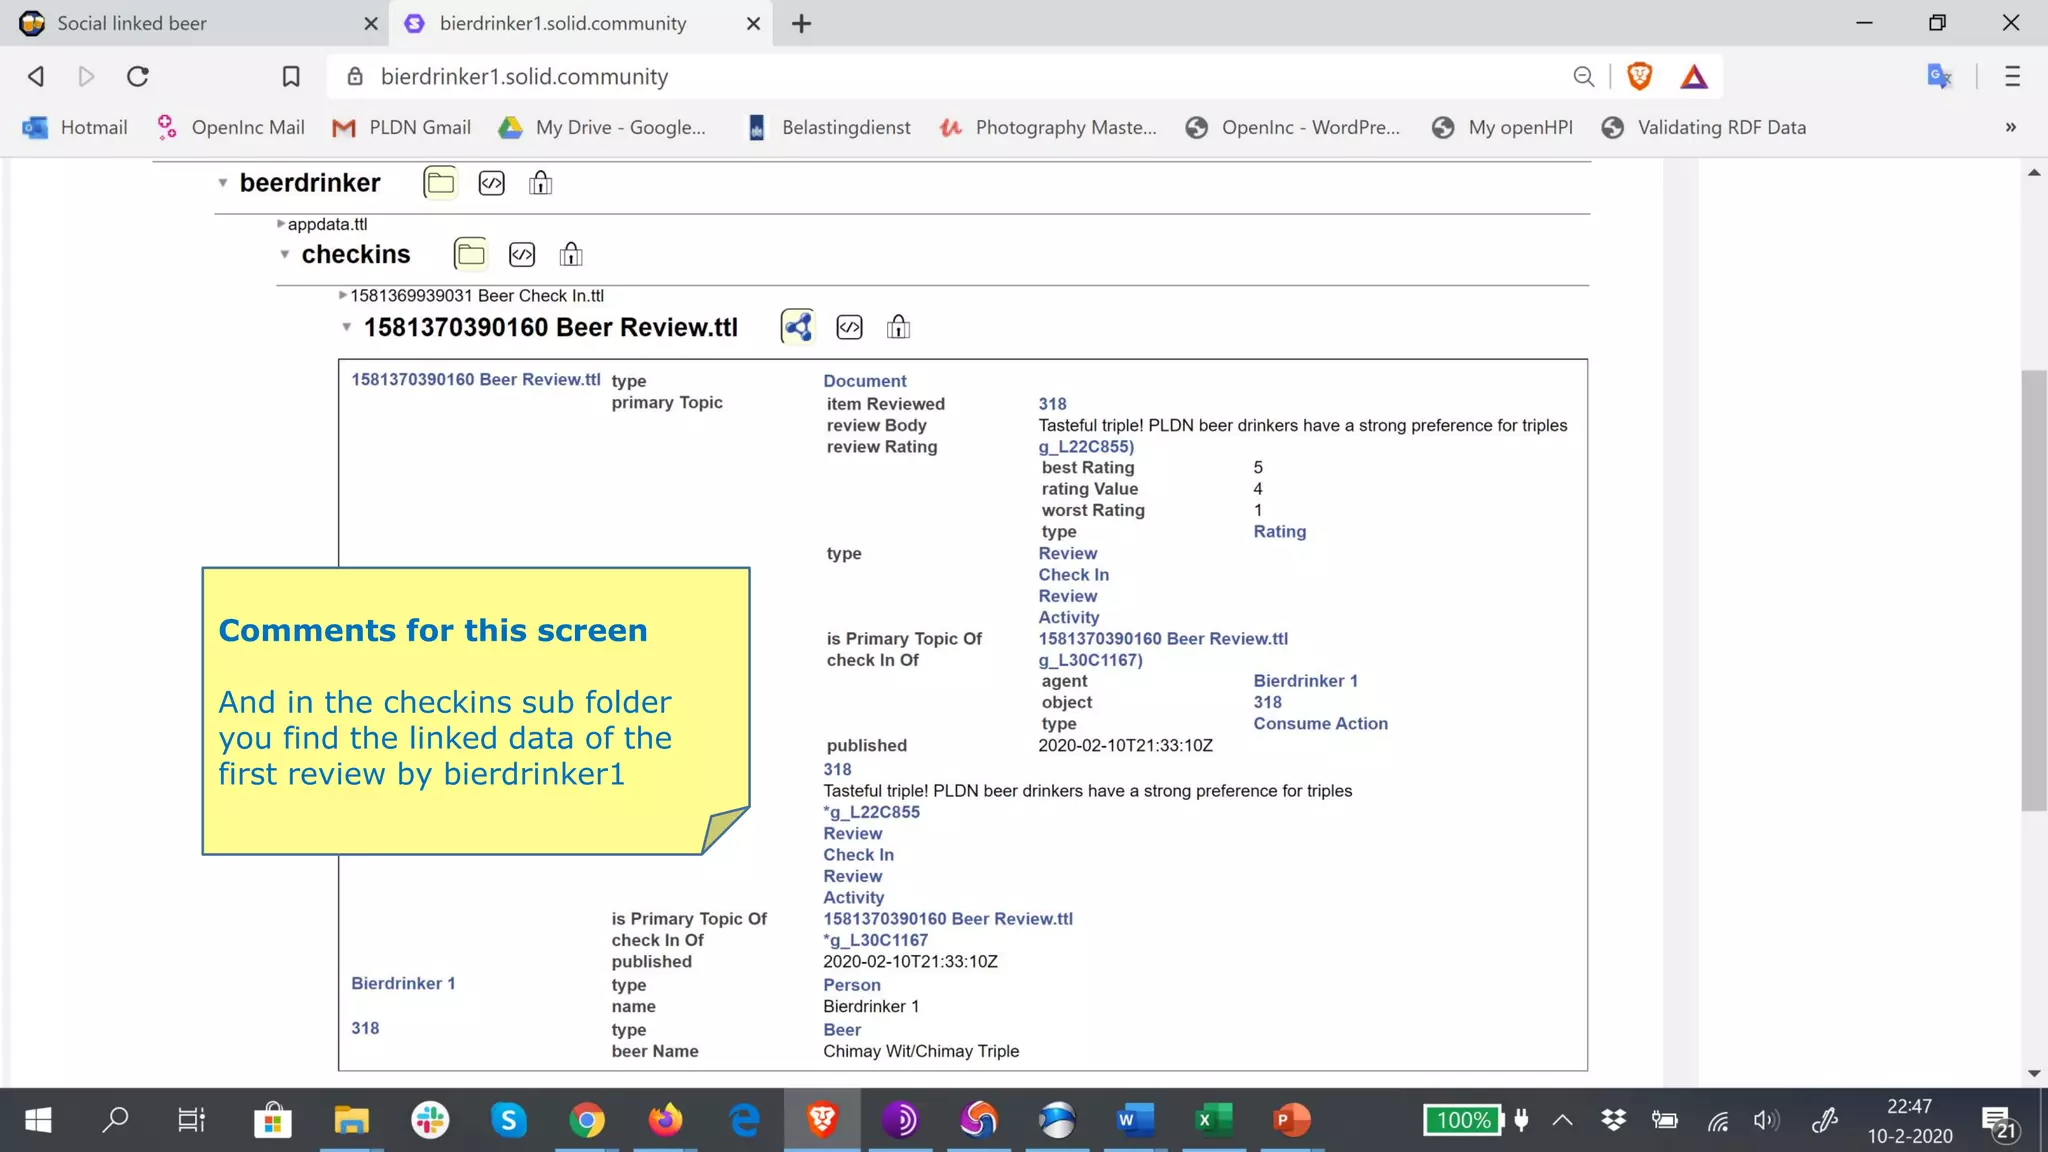2048x1152 pixels.
Task: Open volume control in system tray
Action: [1766, 1120]
